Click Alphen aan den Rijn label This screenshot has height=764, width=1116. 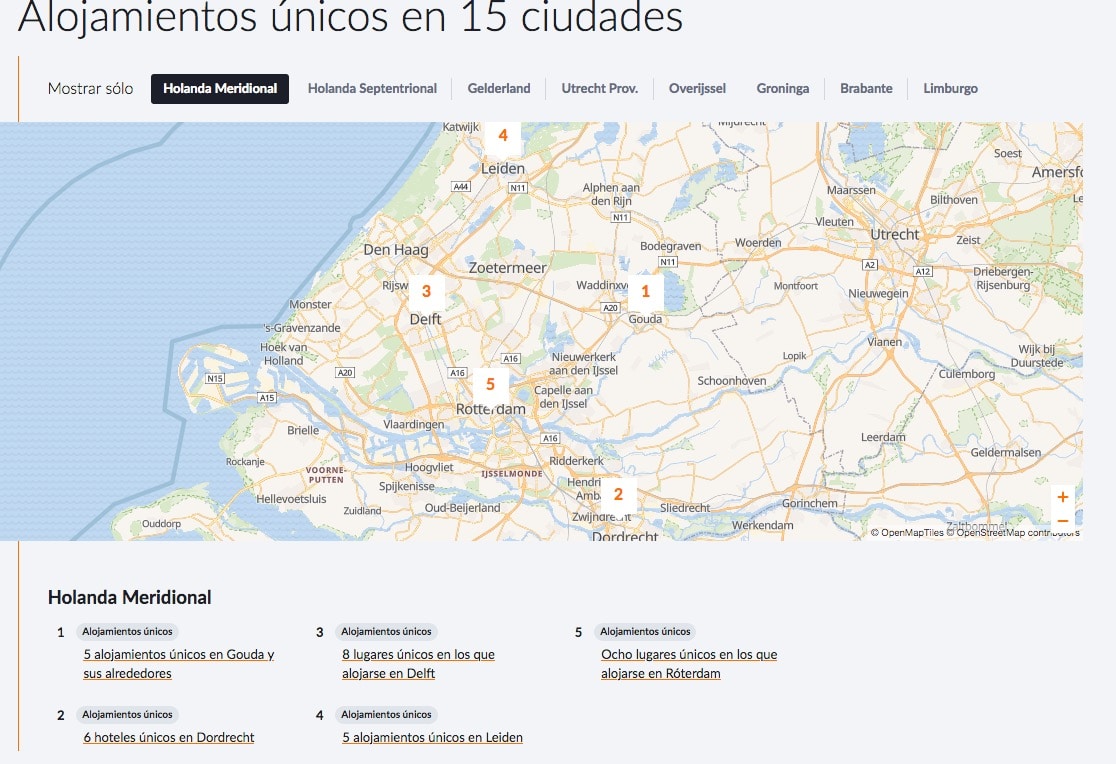611,194
